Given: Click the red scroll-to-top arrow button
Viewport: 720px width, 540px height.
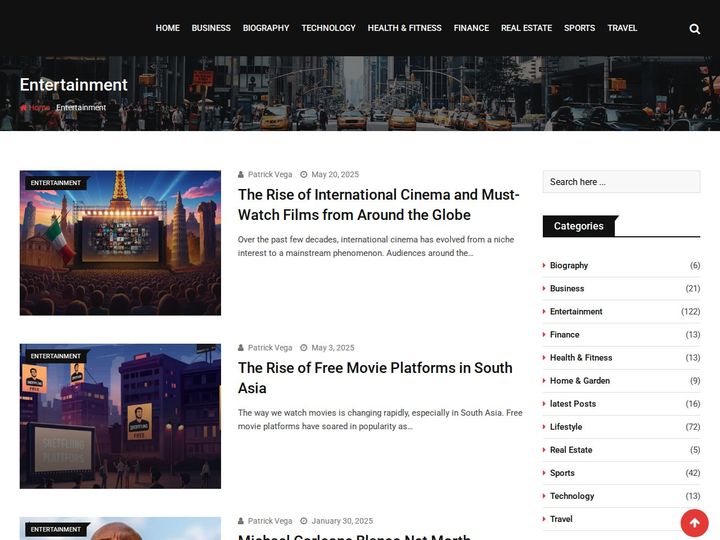Looking at the screenshot, I should tap(694, 523).
